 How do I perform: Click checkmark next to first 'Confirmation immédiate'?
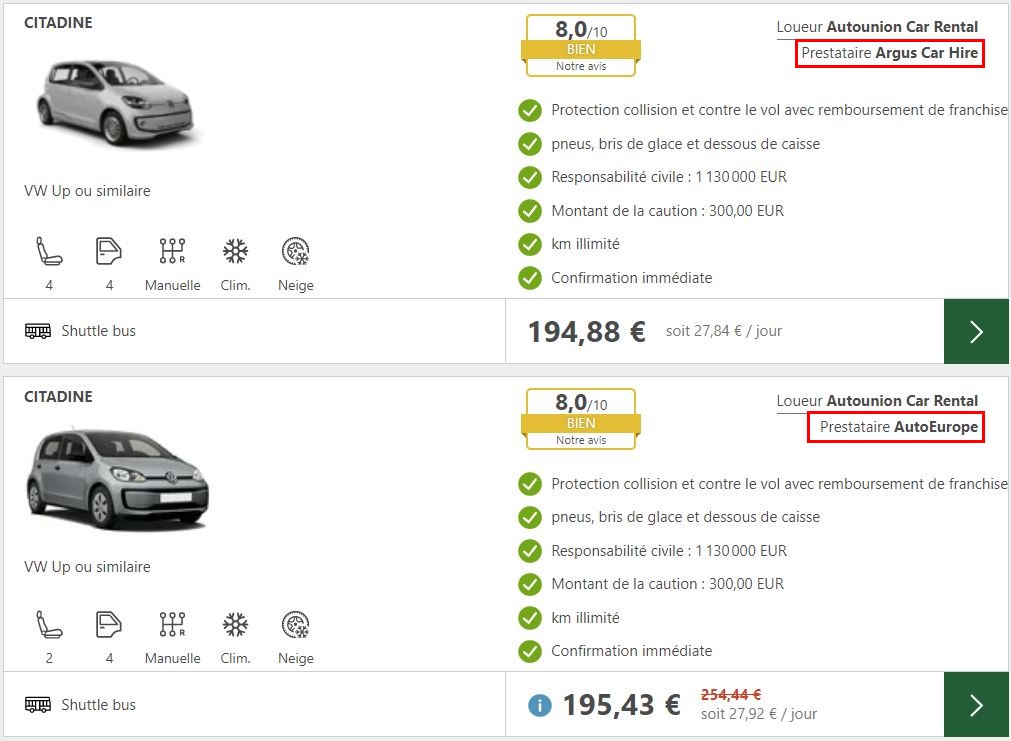[530, 278]
